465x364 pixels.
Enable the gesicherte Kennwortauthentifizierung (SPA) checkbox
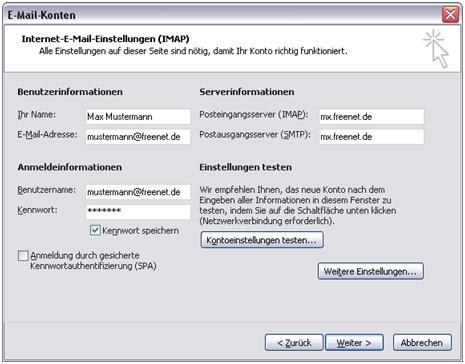(x=23, y=256)
